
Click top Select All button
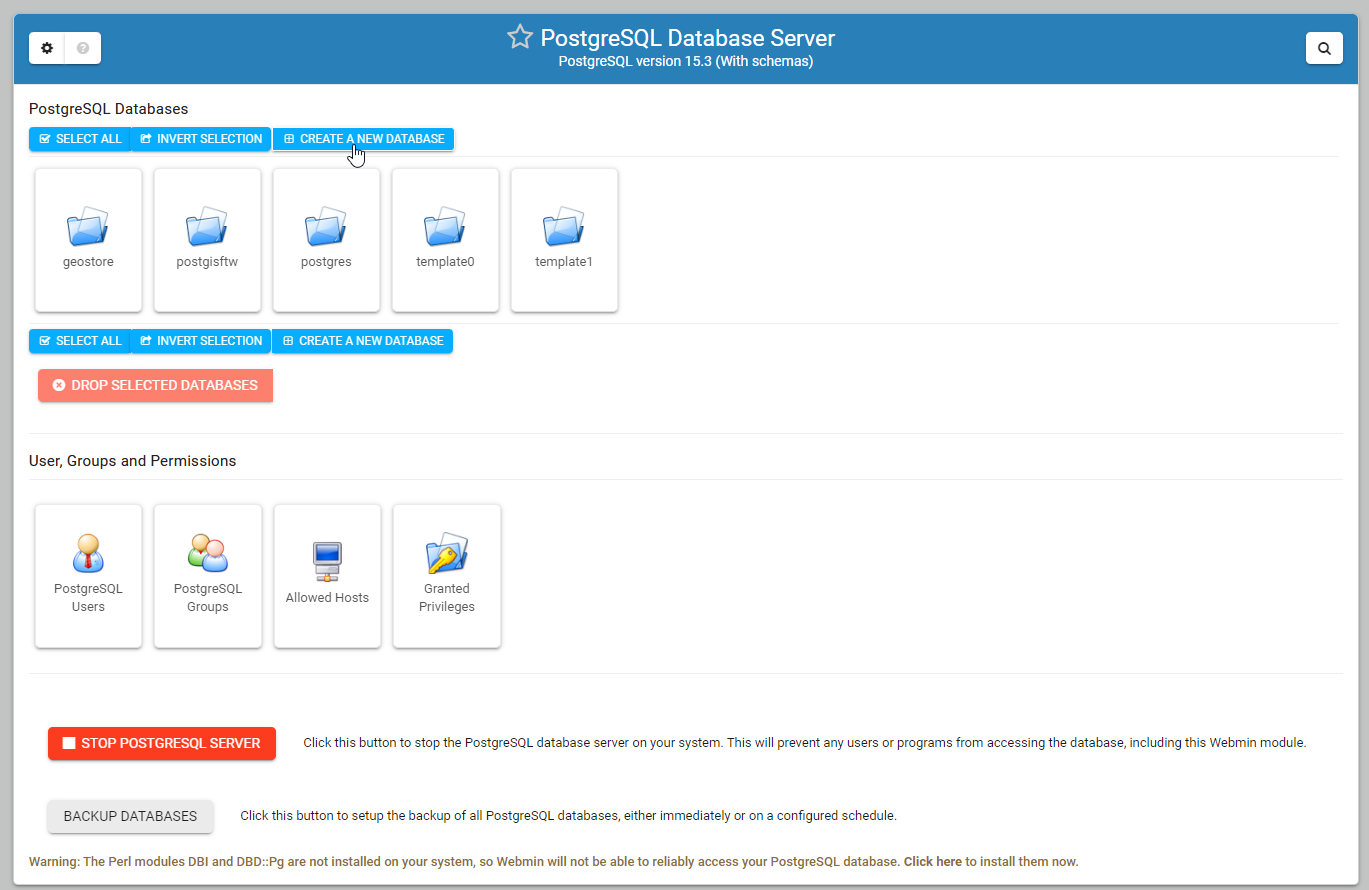80,139
